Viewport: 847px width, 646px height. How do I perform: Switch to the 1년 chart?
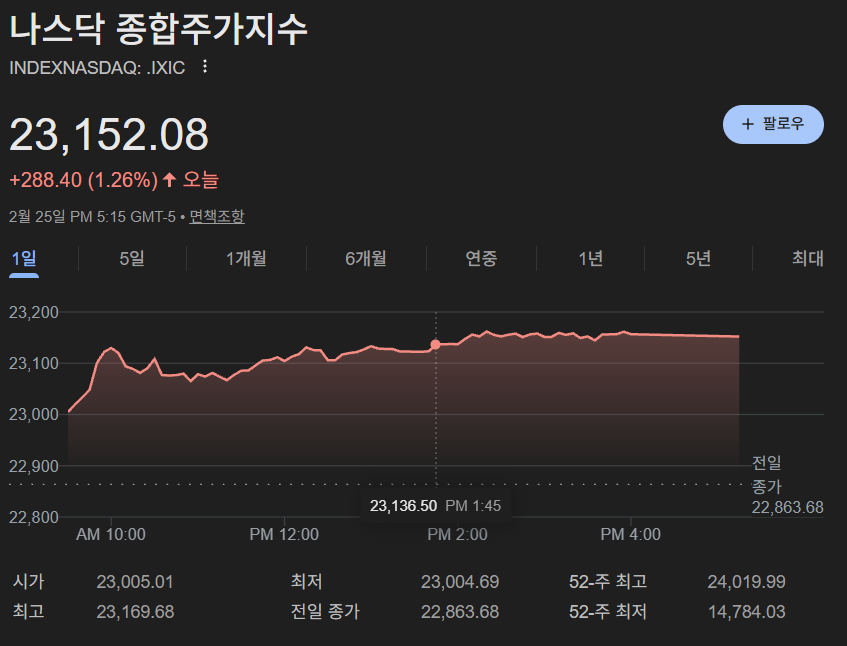pos(590,257)
